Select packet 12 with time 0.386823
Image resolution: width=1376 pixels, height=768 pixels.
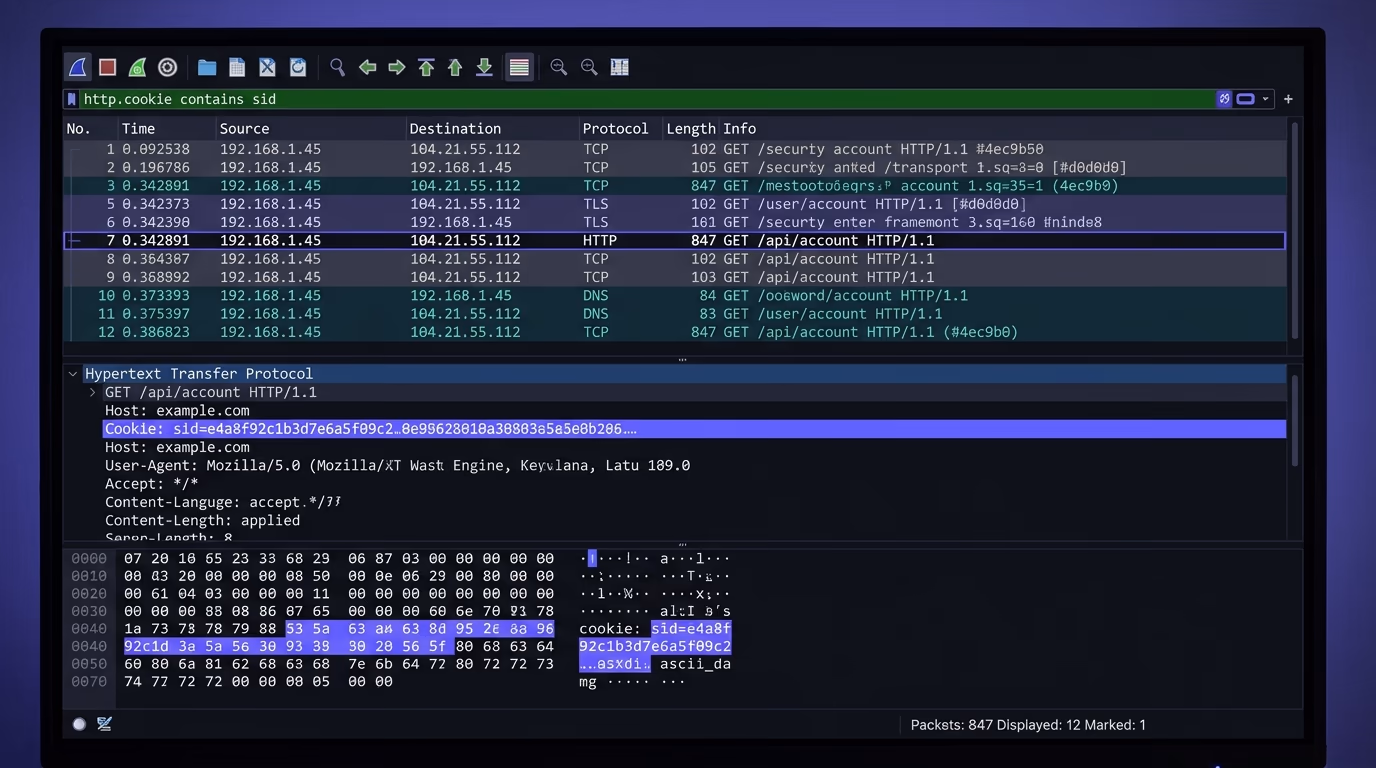675,332
